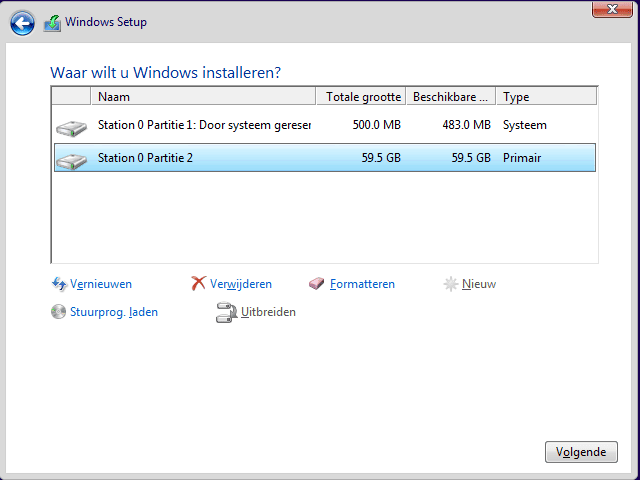640x480 pixels.
Task: Click the Uitbreiden link
Action: pyautogui.click(x=268, y=312)
